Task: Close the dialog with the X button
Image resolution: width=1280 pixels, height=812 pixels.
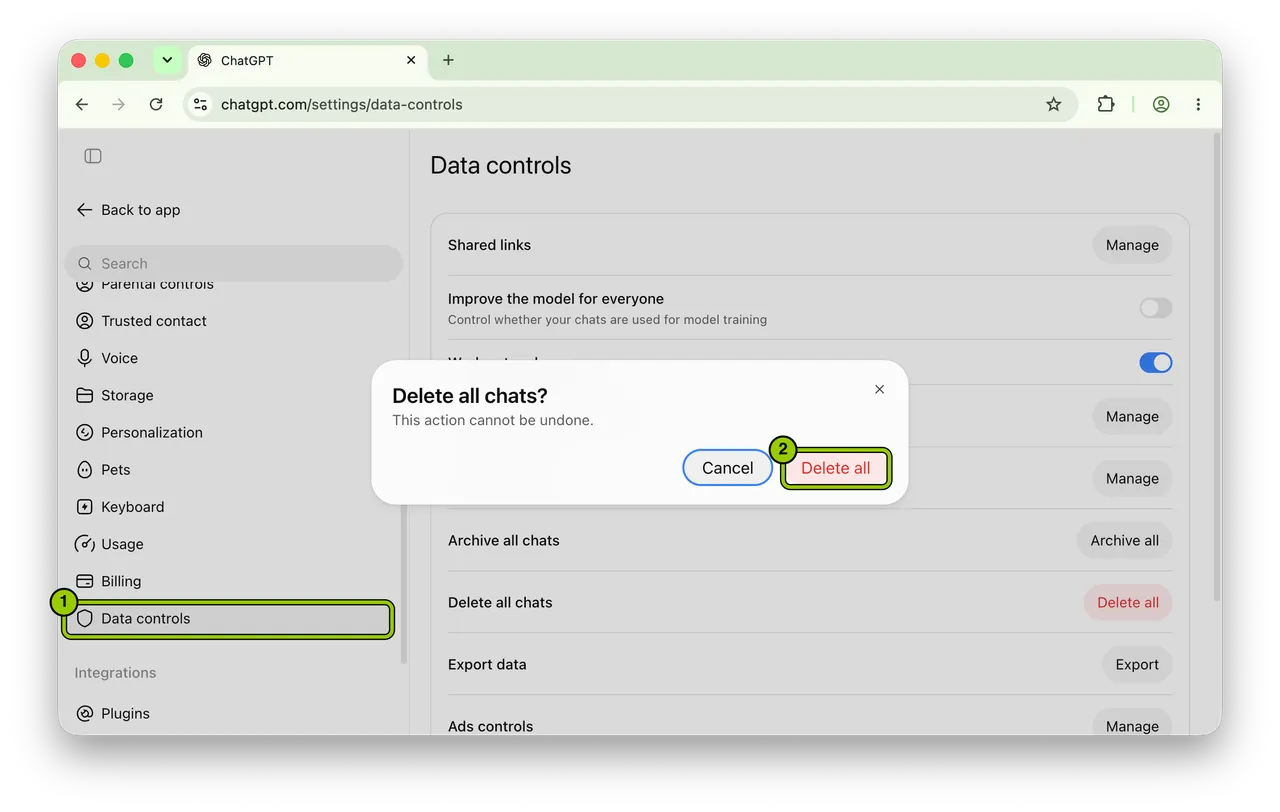Action: 879,390
